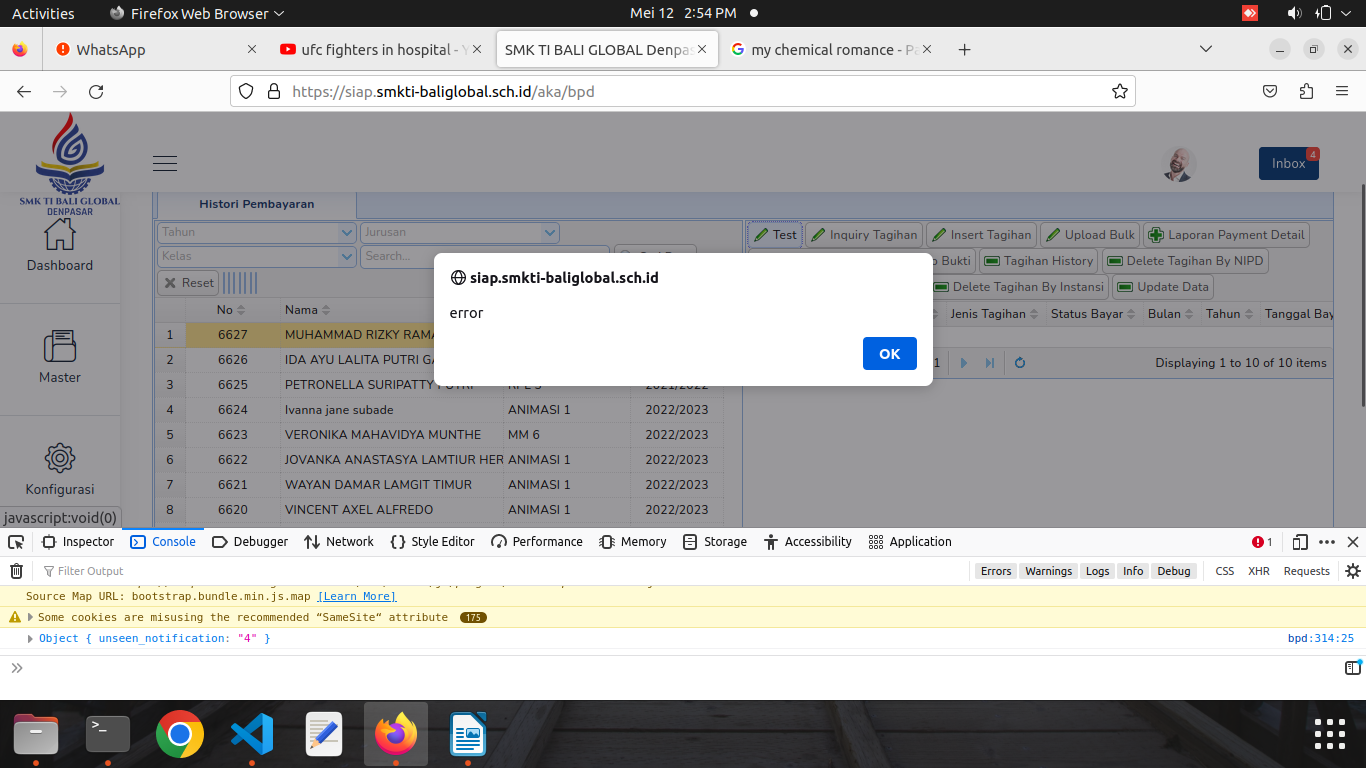Reload the current page
Viewport: 1366px width, 768px height.
pyautogui.click(x=96, y=91)
